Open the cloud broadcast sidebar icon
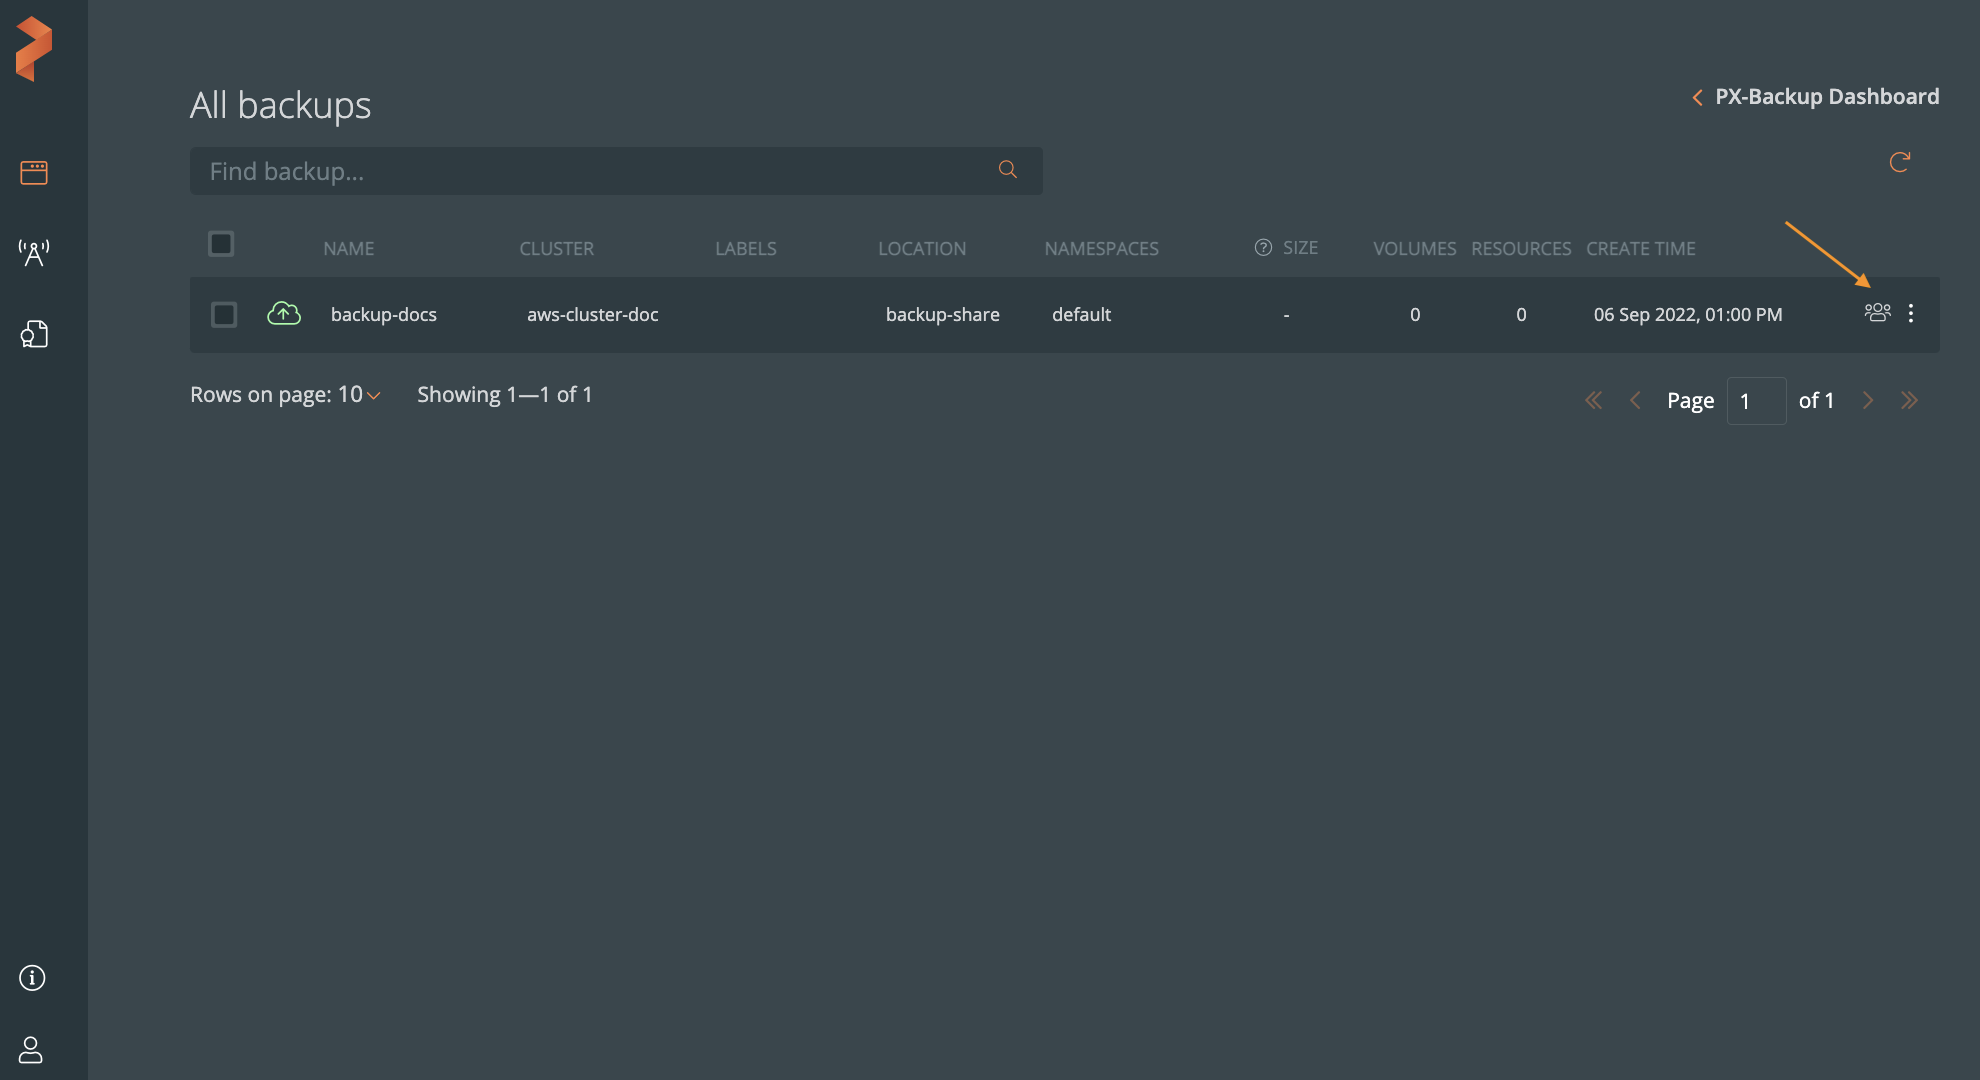 click(34, 253)
